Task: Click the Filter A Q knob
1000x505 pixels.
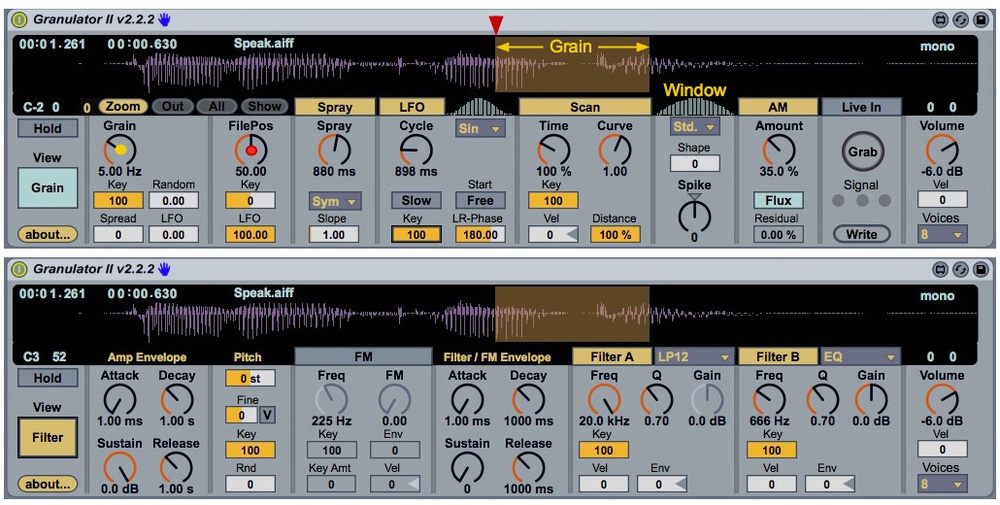Action: point(656,400)
